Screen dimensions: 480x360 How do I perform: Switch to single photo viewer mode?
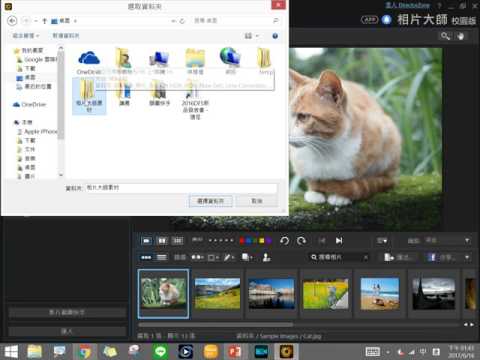(146, 241)
